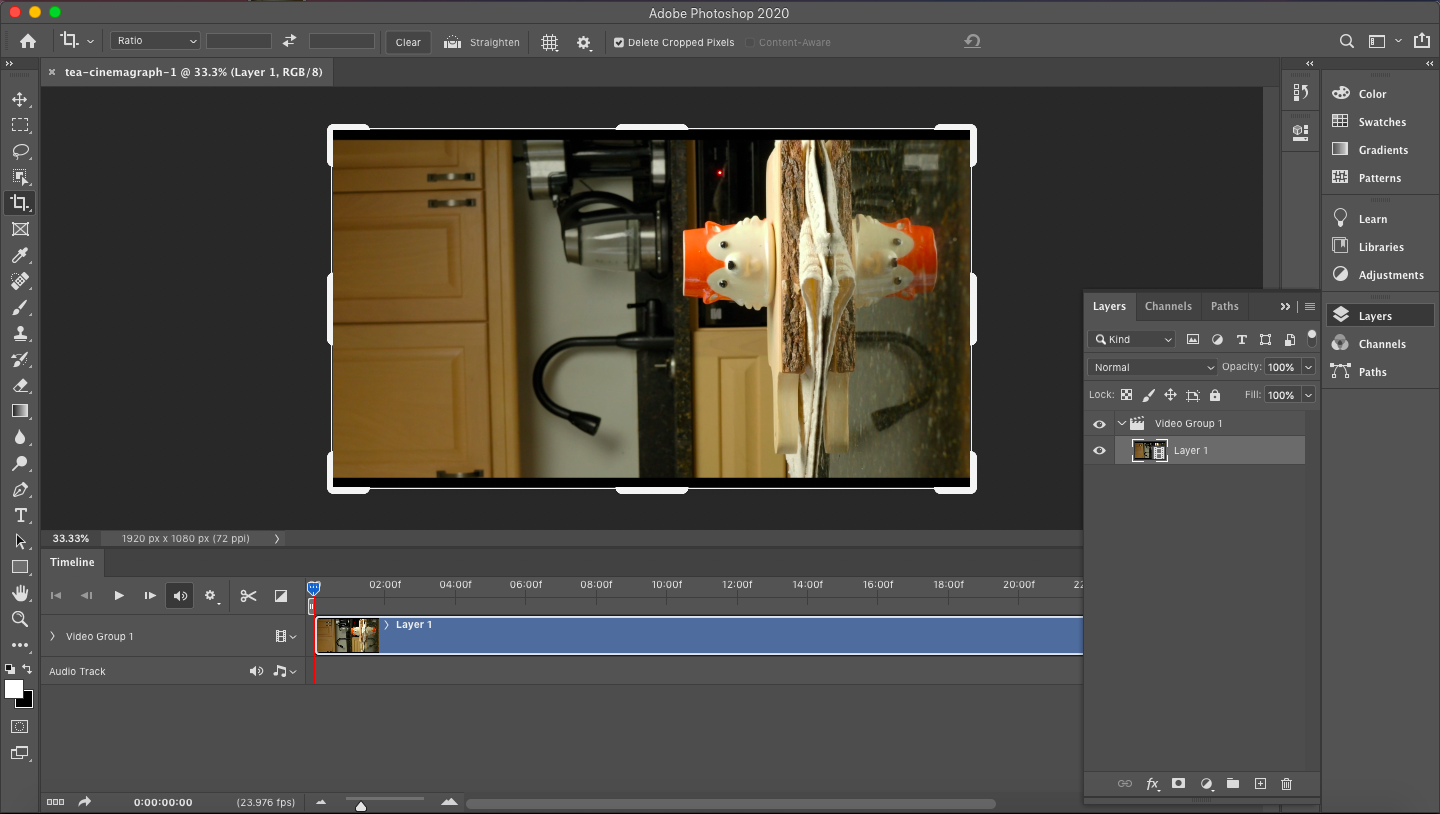This screenshot has width=1440, height=814.
Task: Click the Create new layer icon
Action: [1260, 784]
